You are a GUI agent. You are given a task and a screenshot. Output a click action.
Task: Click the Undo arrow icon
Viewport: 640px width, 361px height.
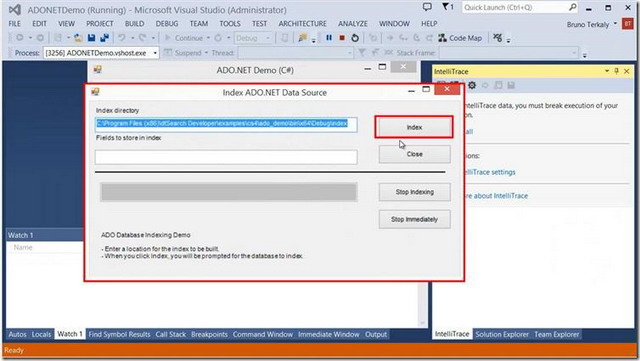pyautogui.click(x=122, y=38)
